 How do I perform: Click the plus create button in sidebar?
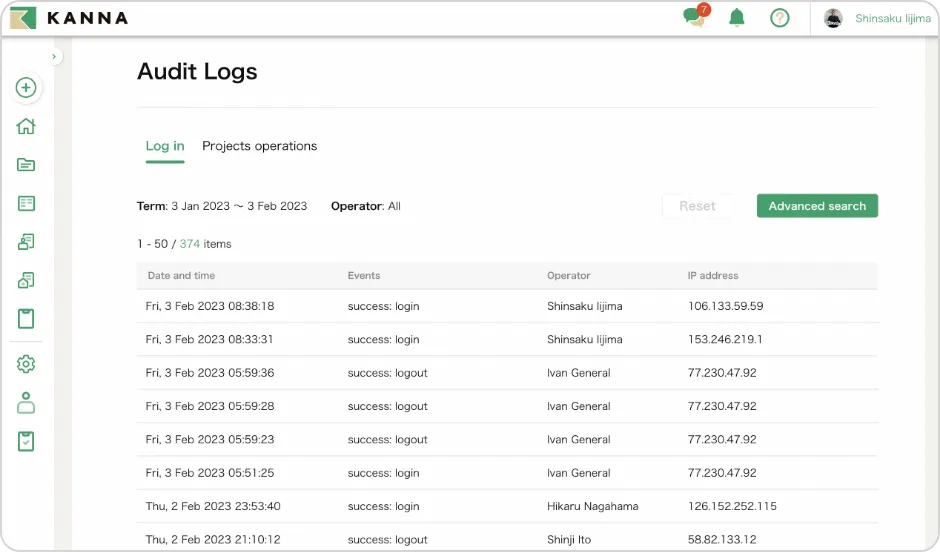(26, 88)
